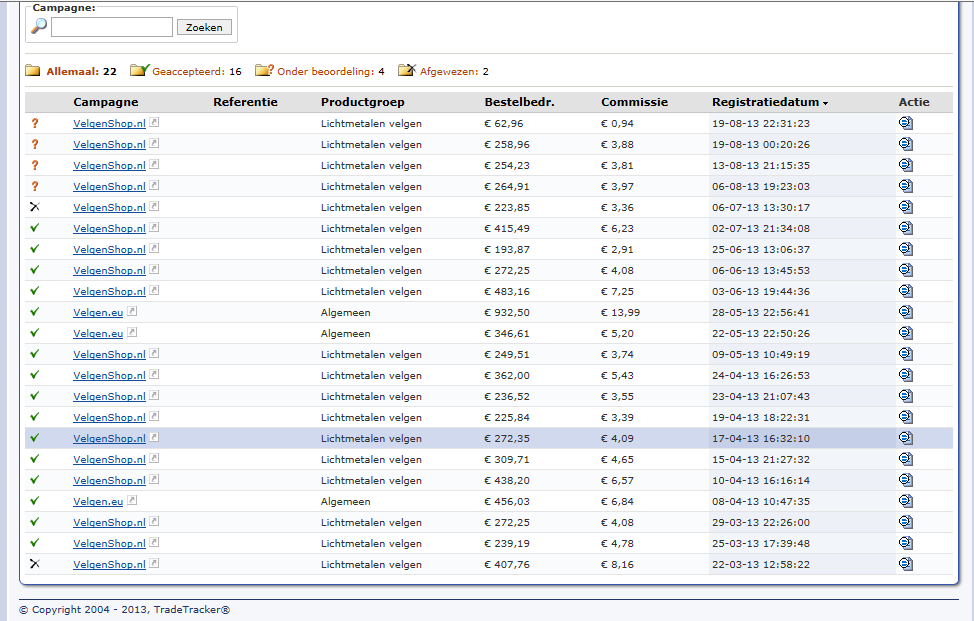974x621 pixels.
Task: Open action icon for 25-06-13 13:06:37 row
Action: pyautogui.click(x=906, y=249)
